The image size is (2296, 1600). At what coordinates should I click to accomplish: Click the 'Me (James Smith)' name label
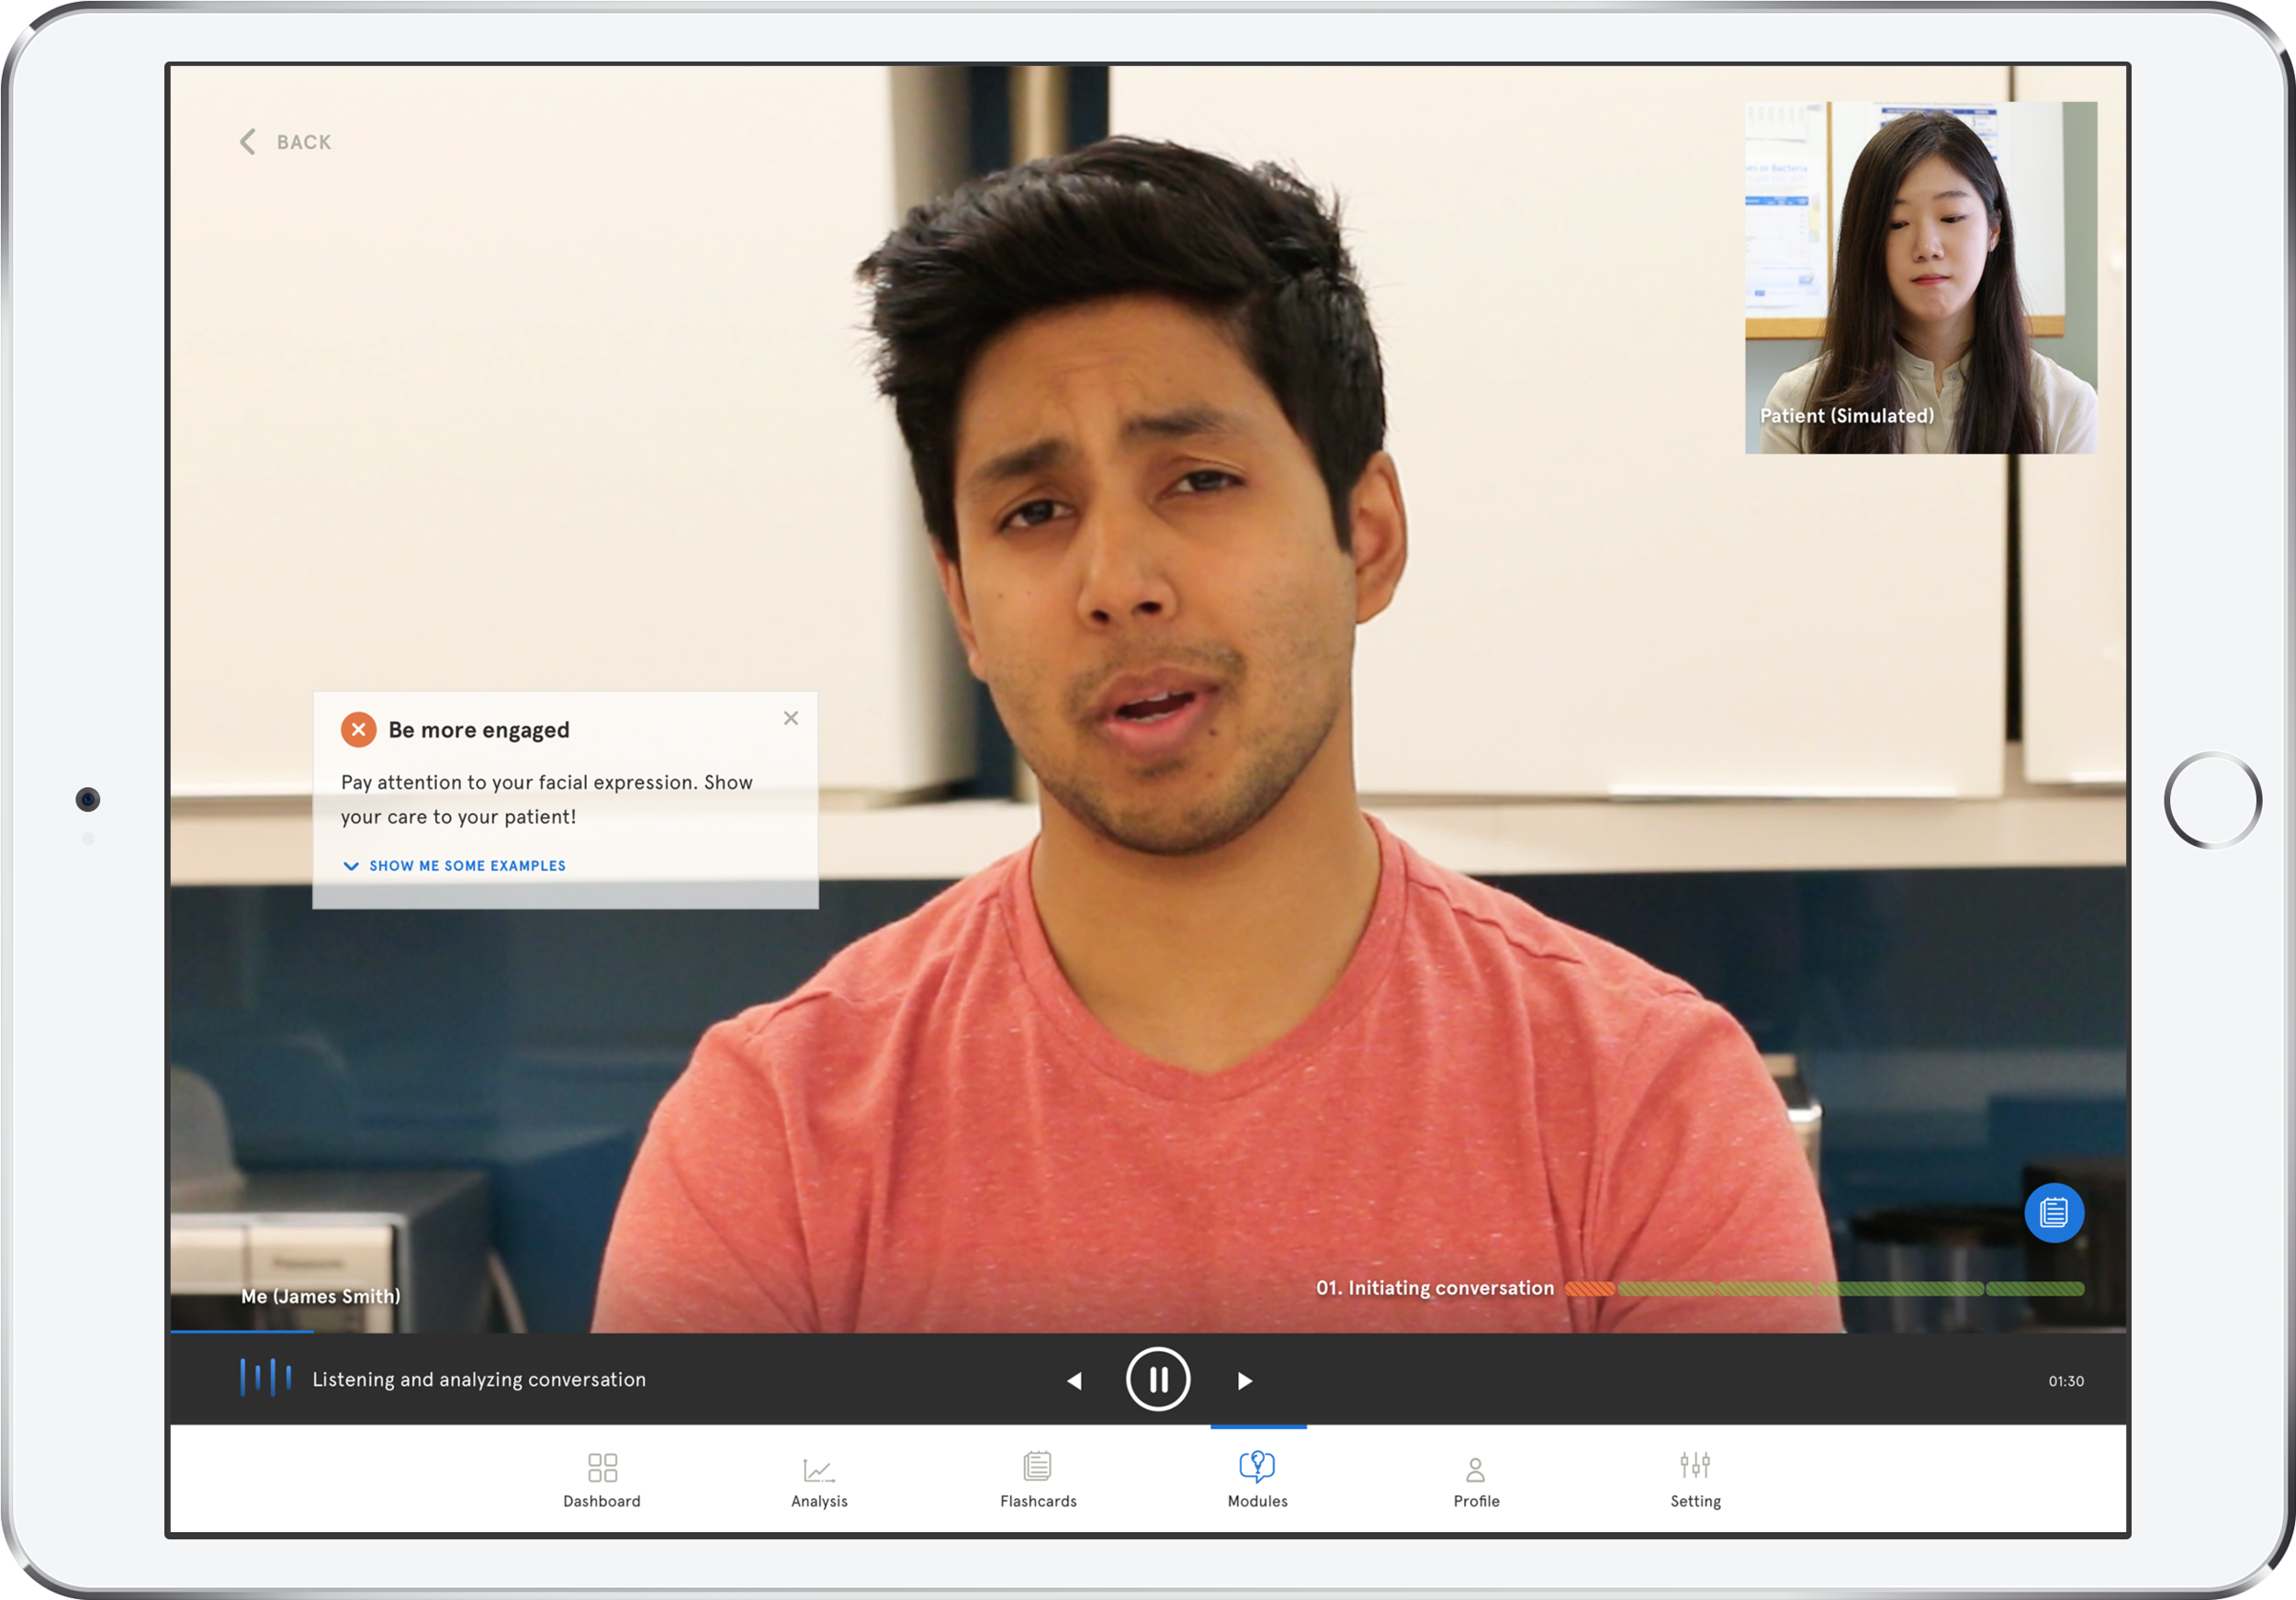320,1296
